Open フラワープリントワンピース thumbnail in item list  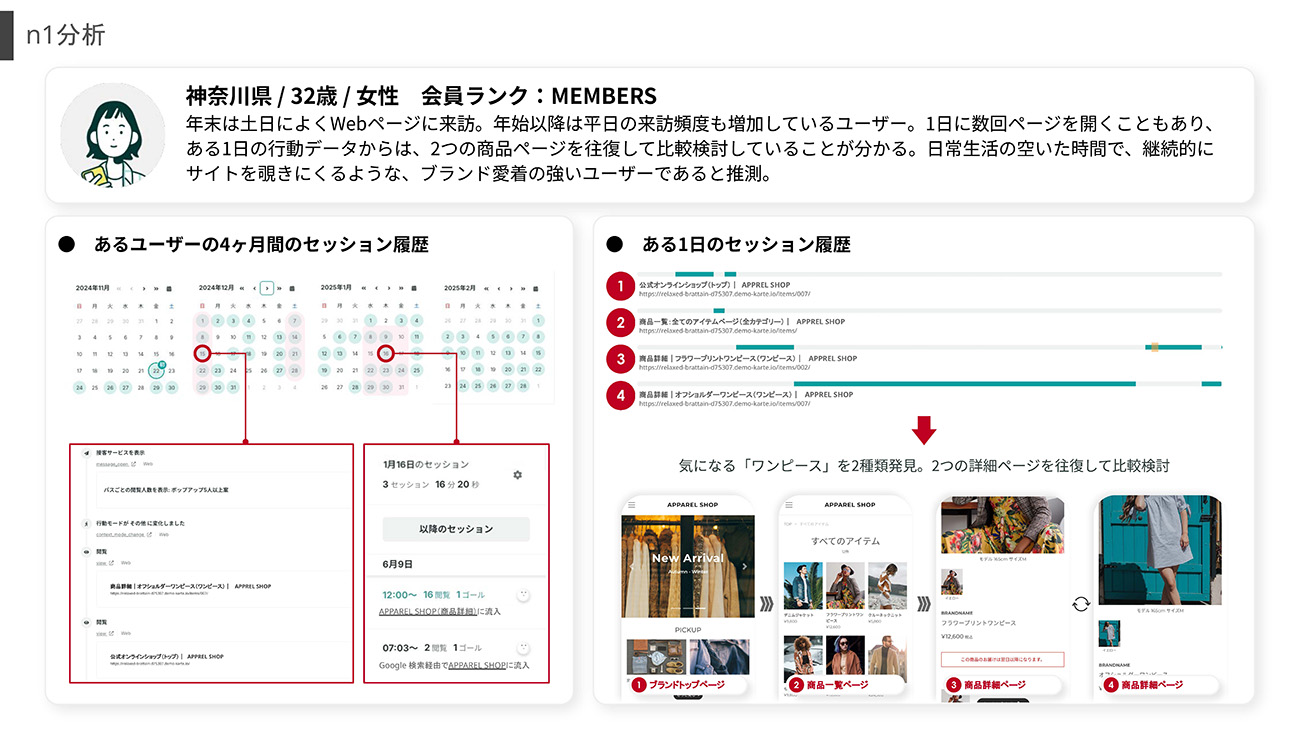[x=845, y=586]
